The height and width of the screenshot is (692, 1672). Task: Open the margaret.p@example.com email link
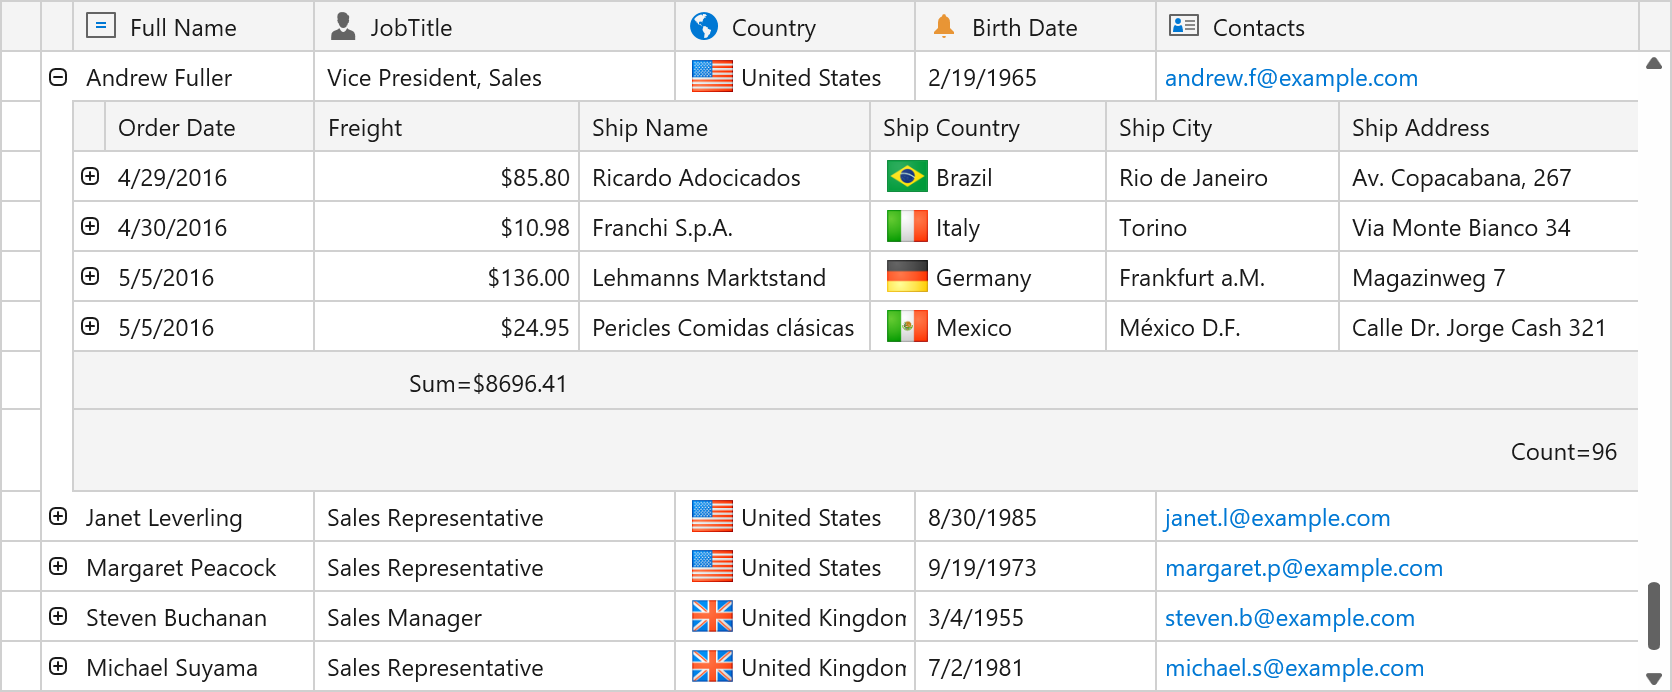[1303, 568]
